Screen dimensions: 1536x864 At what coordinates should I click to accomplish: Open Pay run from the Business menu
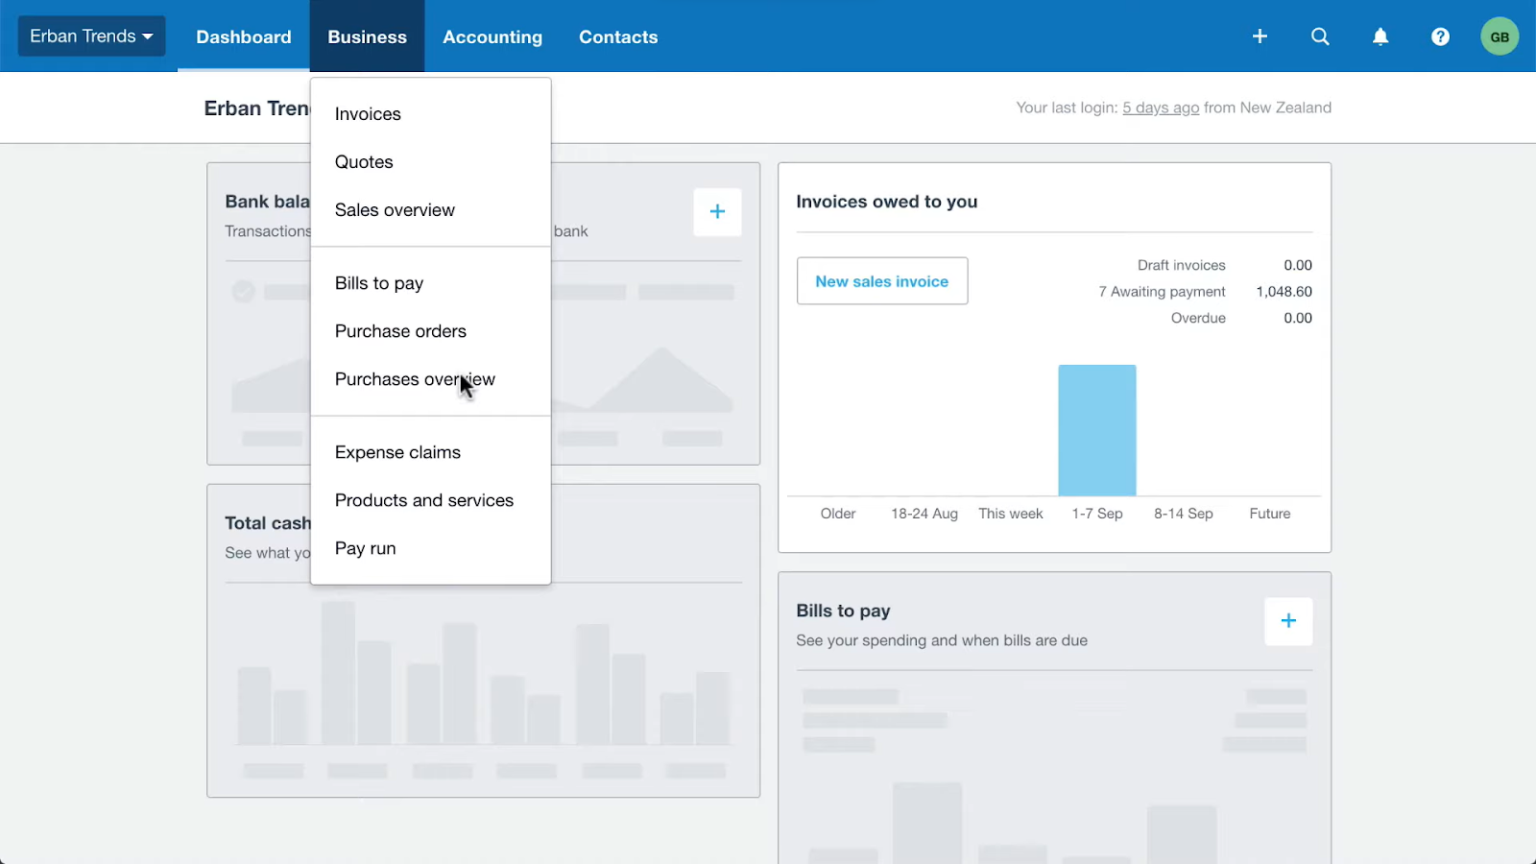point(365,548)
